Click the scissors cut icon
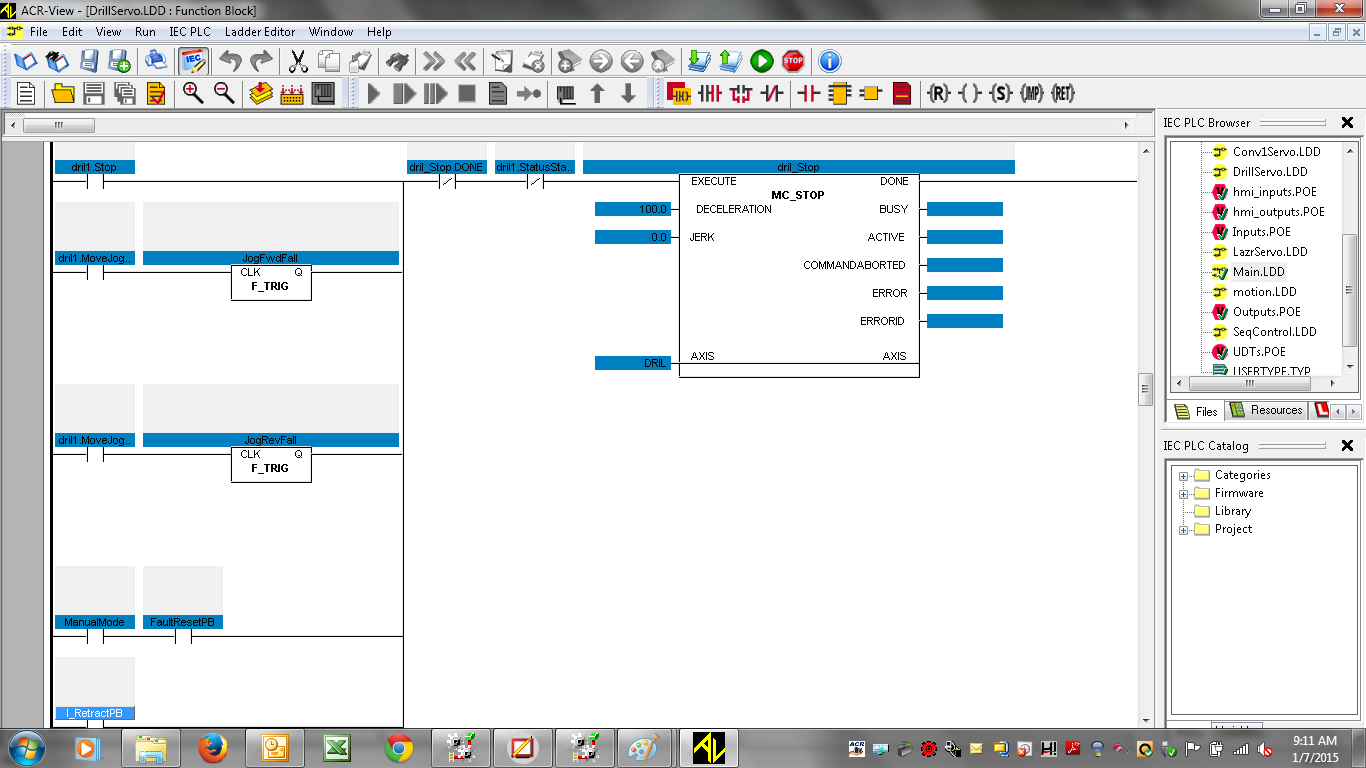The height and width of the screenshot is (768, 1366). click(x=298, y=62)
